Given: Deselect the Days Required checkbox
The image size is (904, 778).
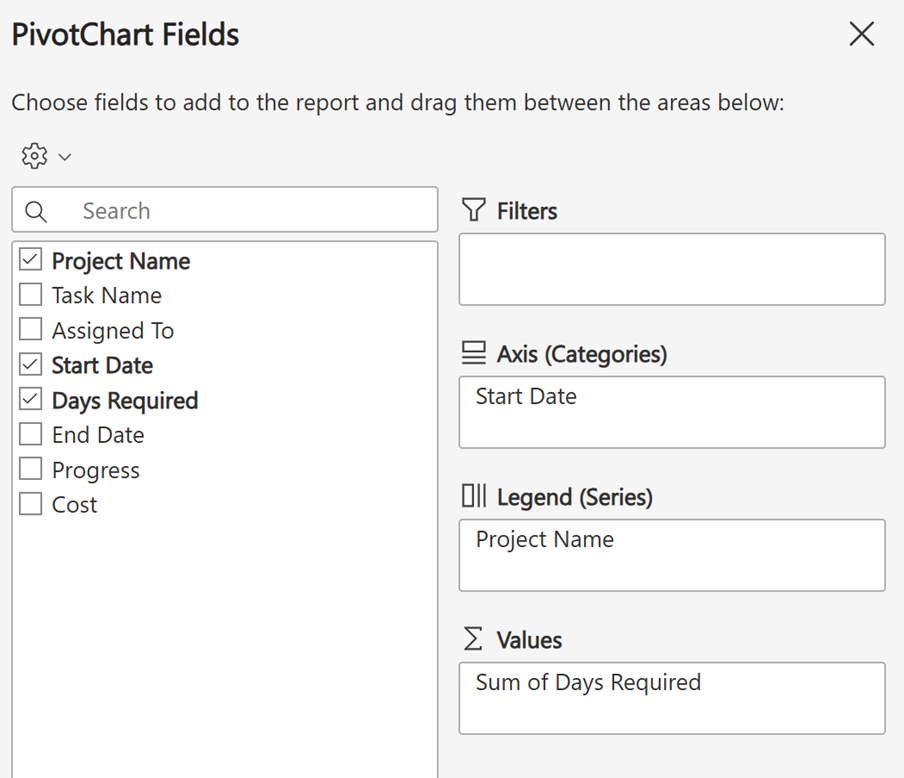Looking at the screenshot, I should pyautogui.click(x=31, y=400).
